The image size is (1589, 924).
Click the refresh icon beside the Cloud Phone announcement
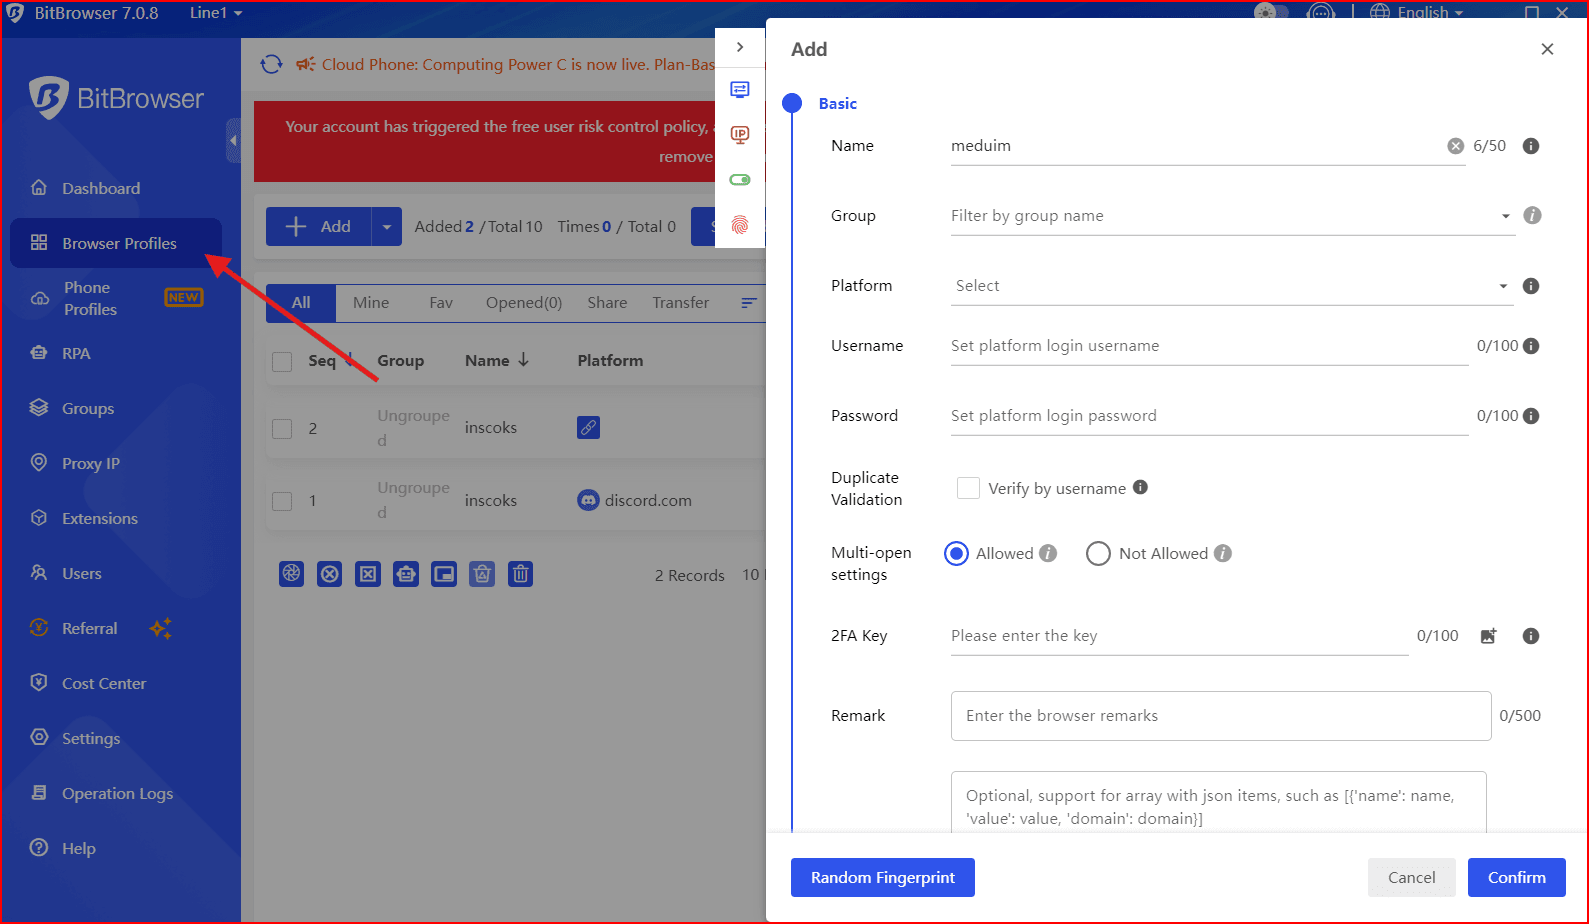pyautogui.click(x=271, y=64)
